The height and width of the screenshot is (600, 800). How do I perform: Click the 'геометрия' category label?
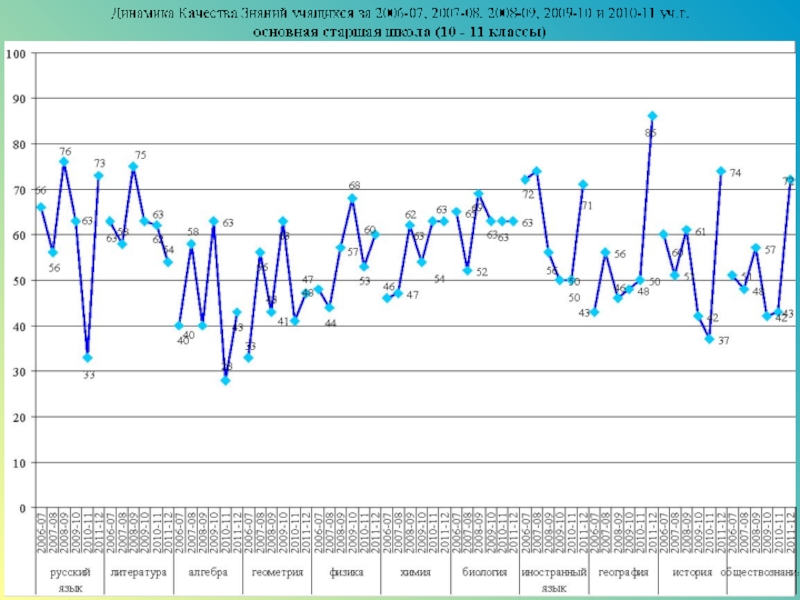coord(278,572)
